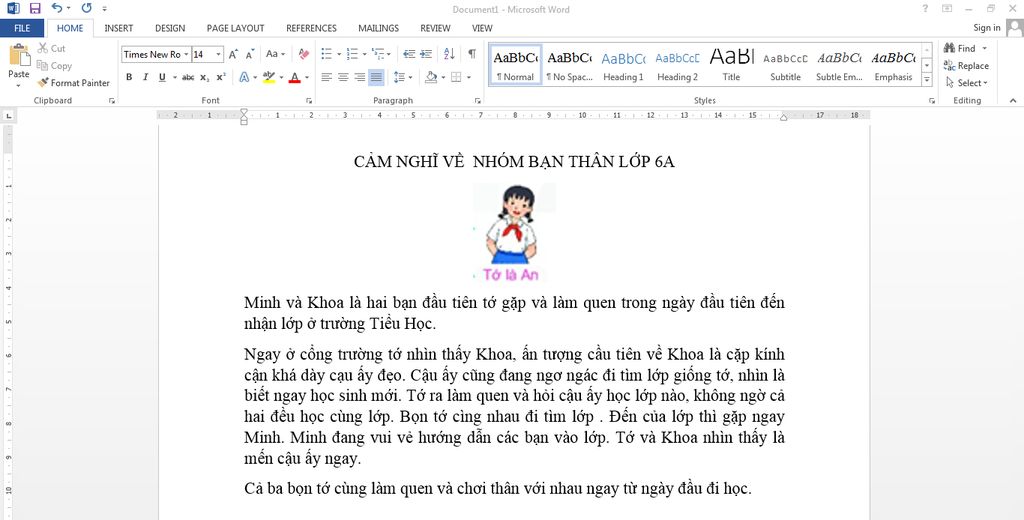This screenshot has height=520, width=1024.
Task: Activate the Format Painter brush
Action: (x=73, y=83)
